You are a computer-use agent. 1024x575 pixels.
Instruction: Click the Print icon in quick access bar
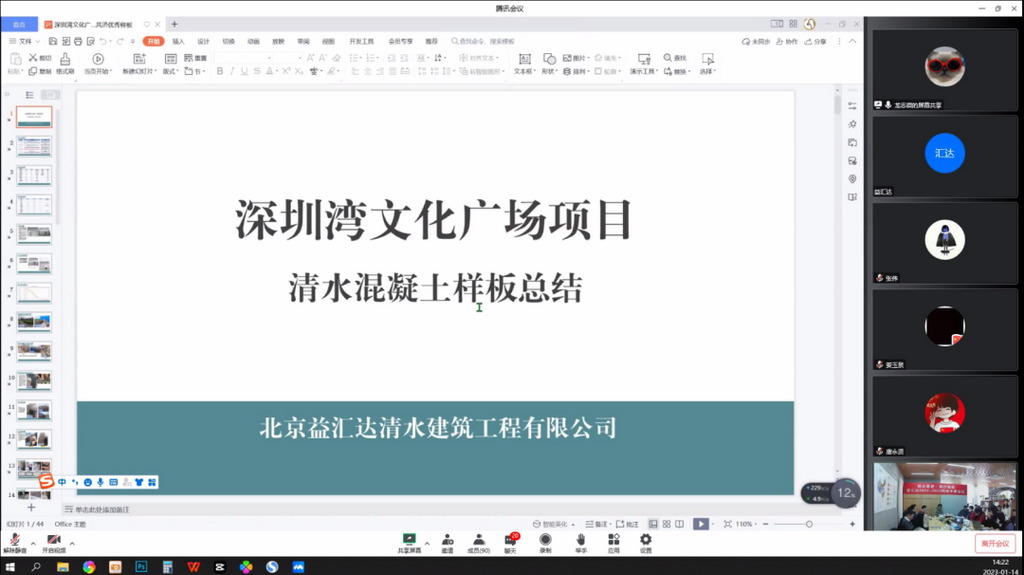point(78,41)
